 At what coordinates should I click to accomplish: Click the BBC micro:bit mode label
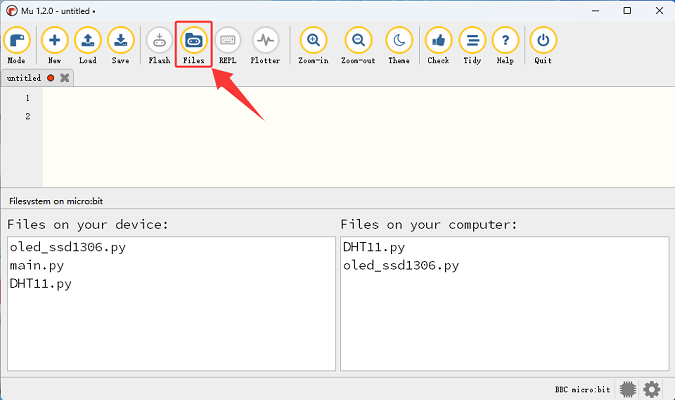pos(582,390)
